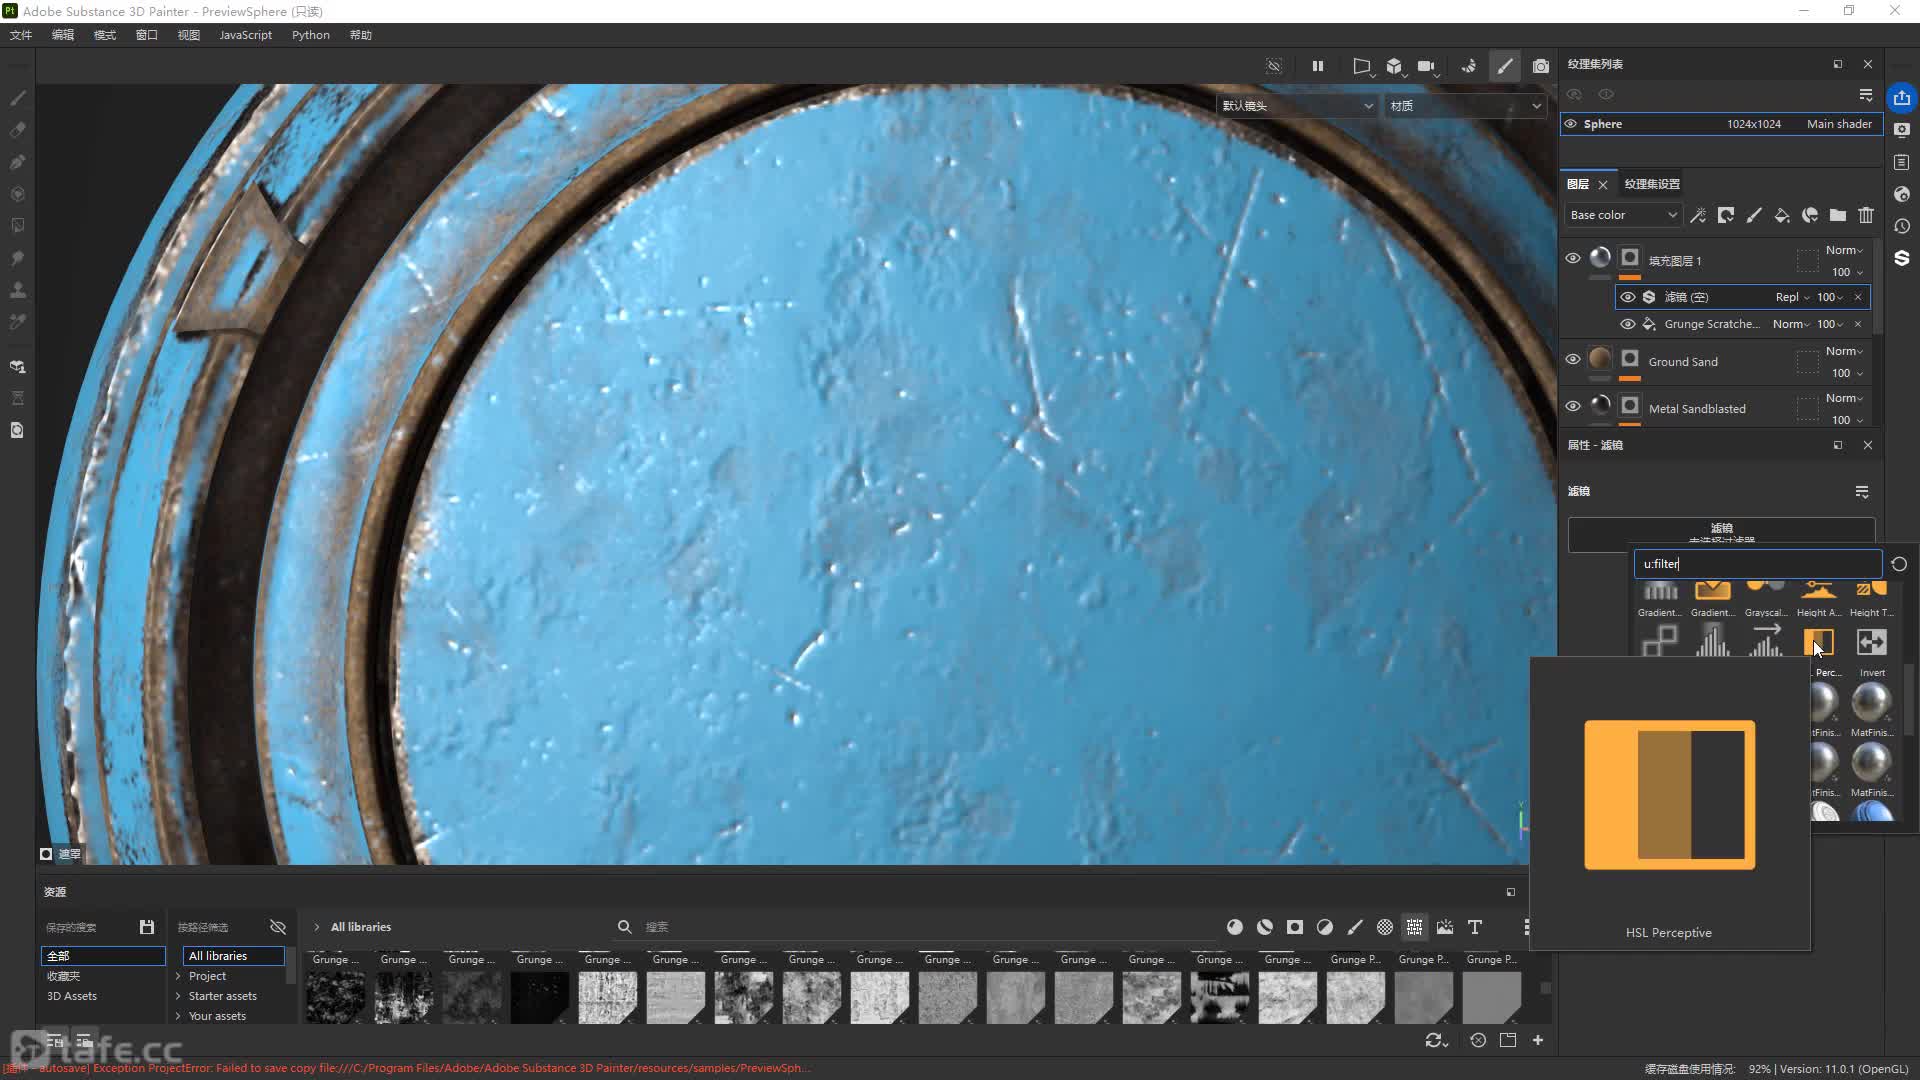This screenshot has width=1920, height=1080.
Task: Click the add fill layer bucket icon
Action: coord(1782,215)
